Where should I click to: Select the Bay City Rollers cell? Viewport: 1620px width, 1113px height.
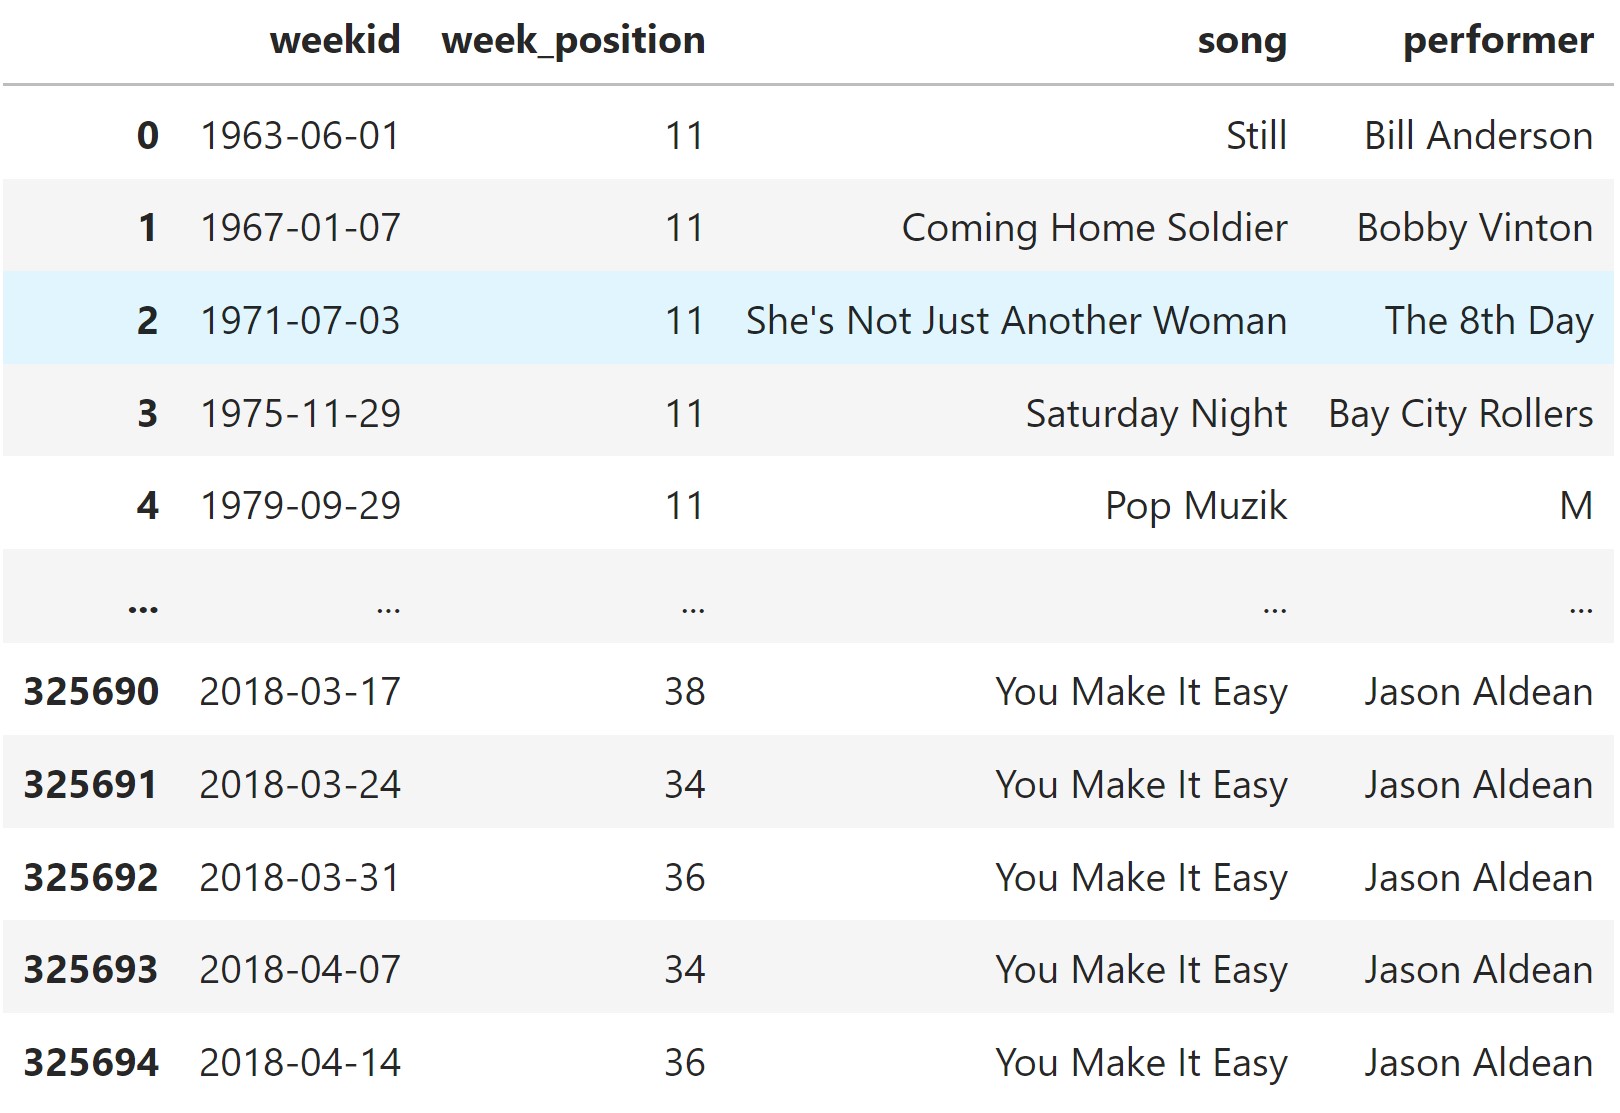pos(1461,414)
